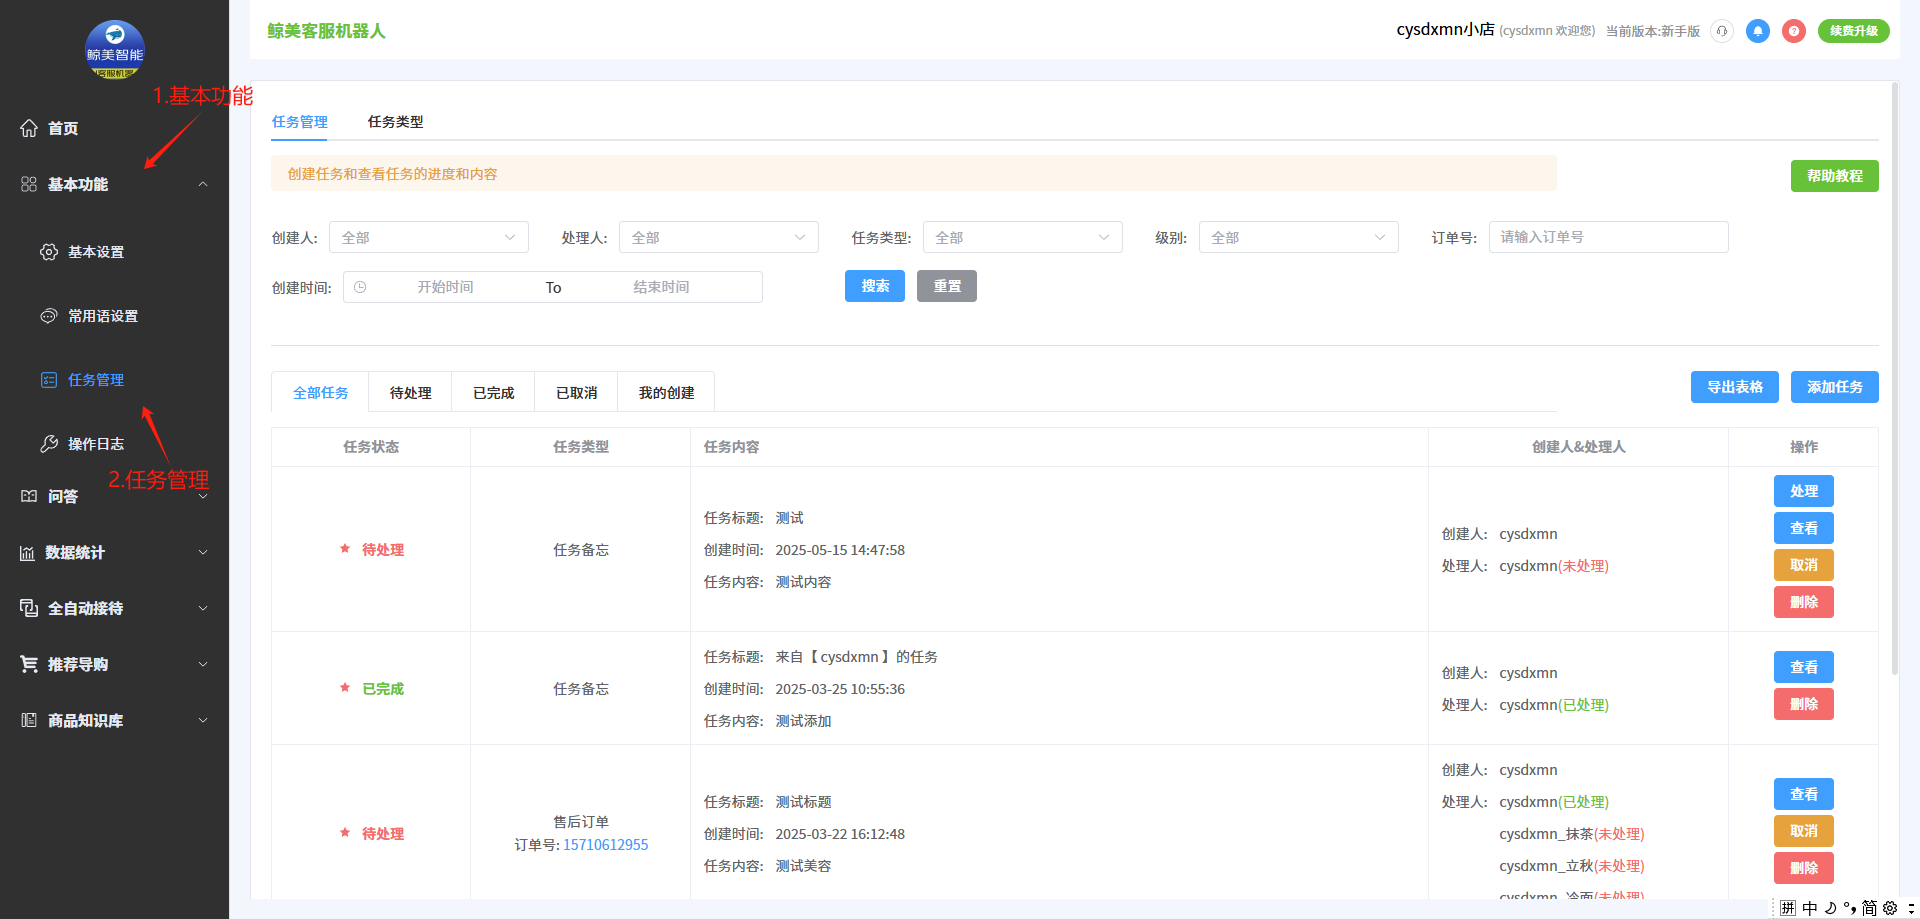Open the blue notification bell icon
This screenshot has width=1920, height=919.
click(x=1757, y=31)
